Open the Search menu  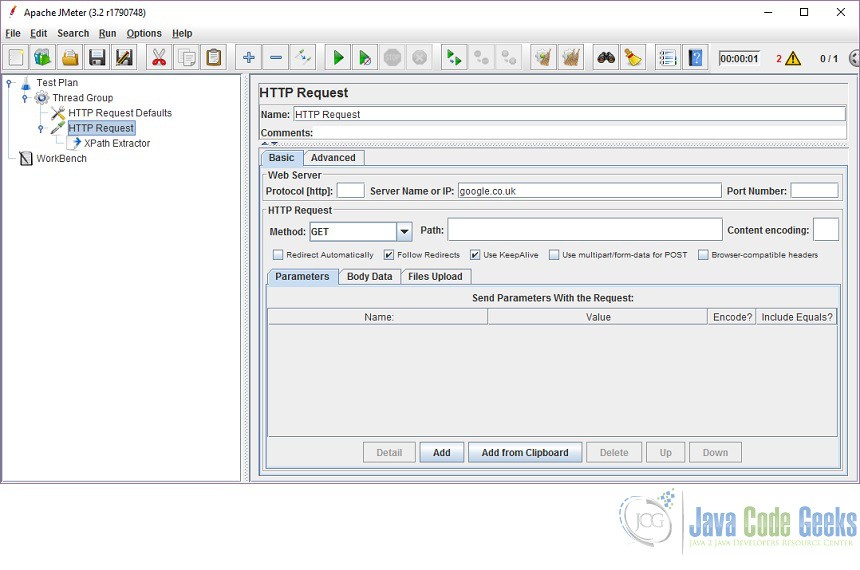coord(73,33)
